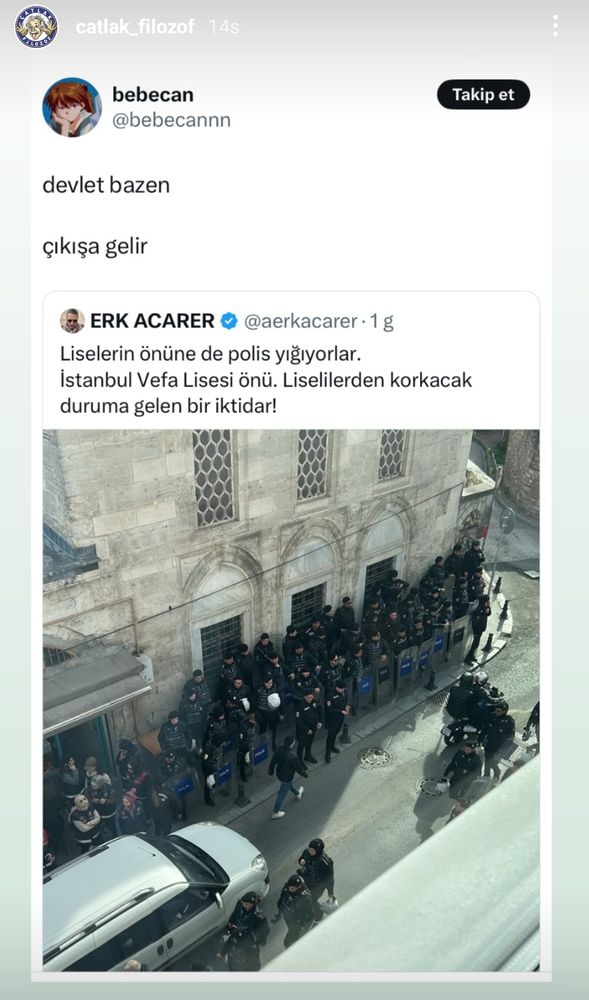Open ERK ACARER's small profile photo

(72, 321)
